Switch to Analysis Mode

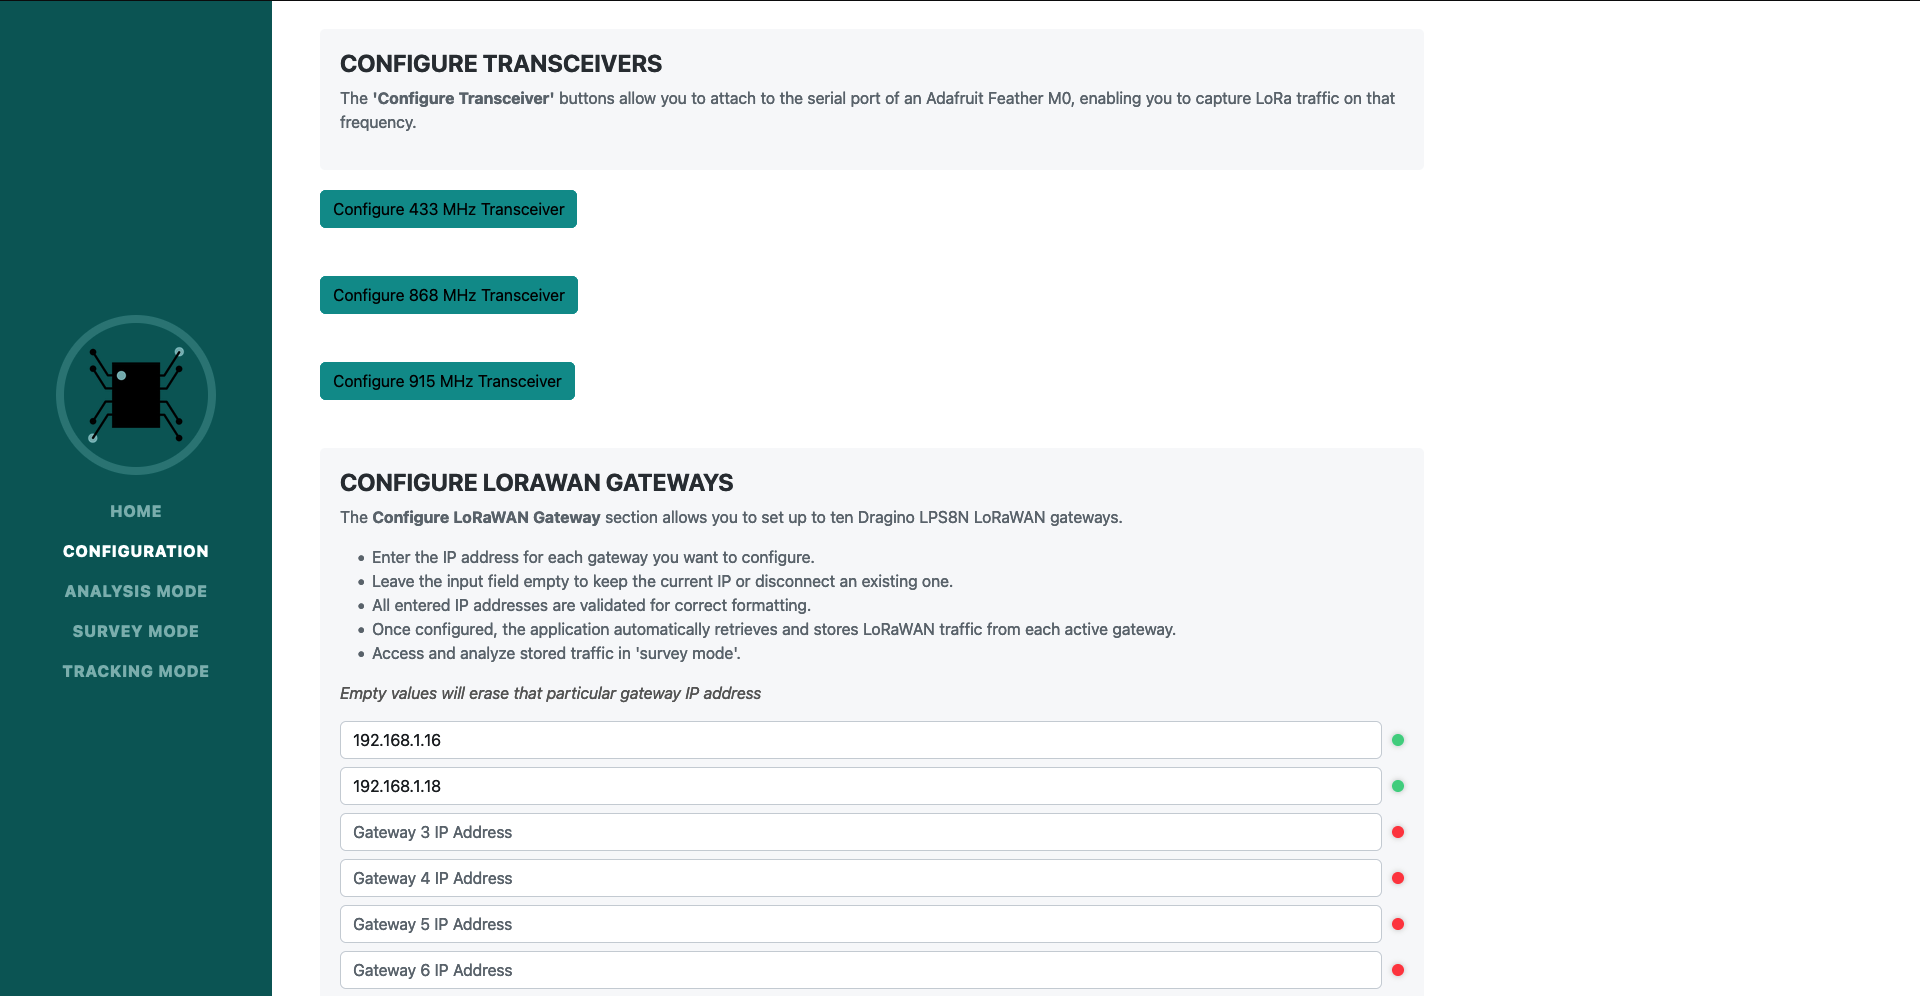(136, 591)
